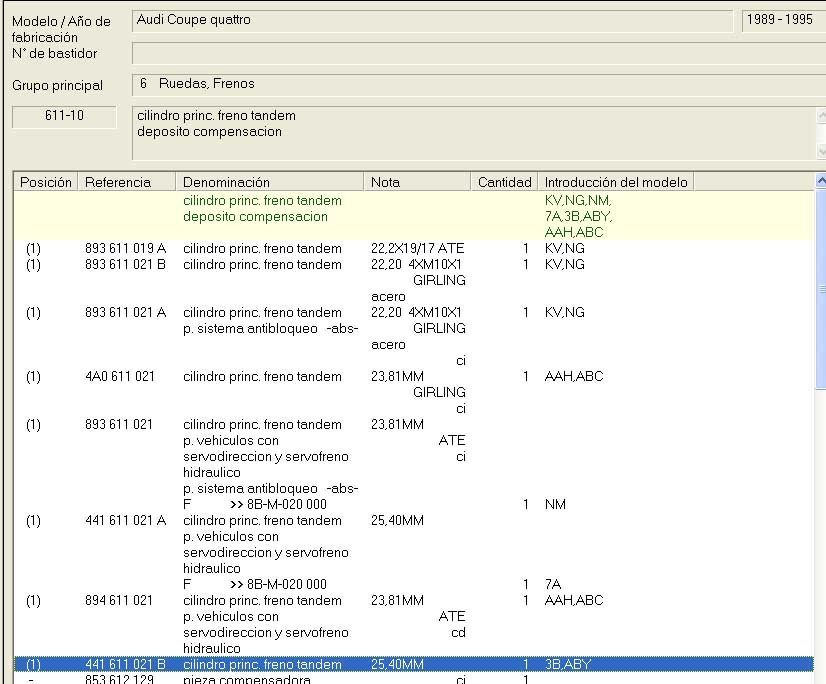Click the Cantidad column header
826x684 pixels.
[x=504, y=182]
